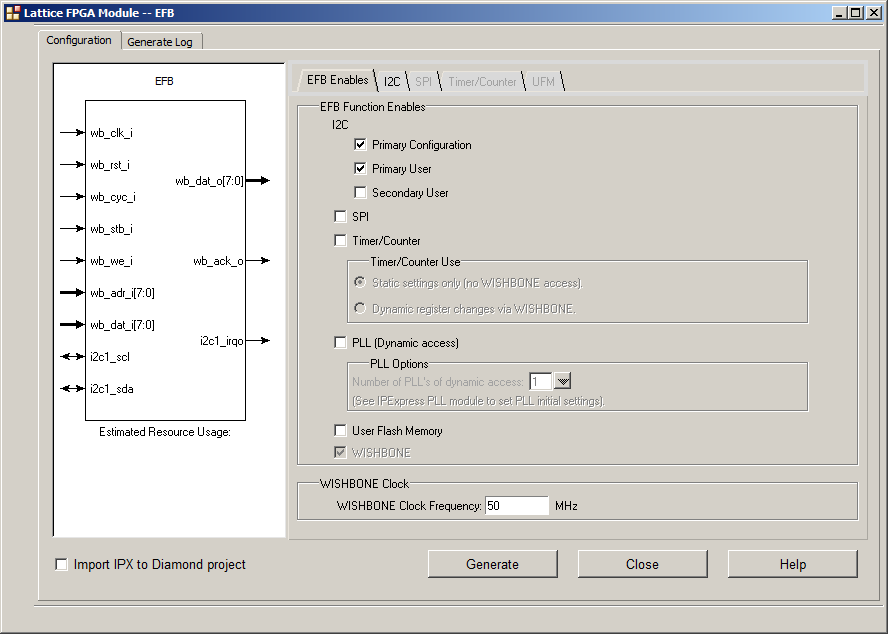The image size is (888, 634).
Task: Select the Configuration tab
Action: (79, 40)
